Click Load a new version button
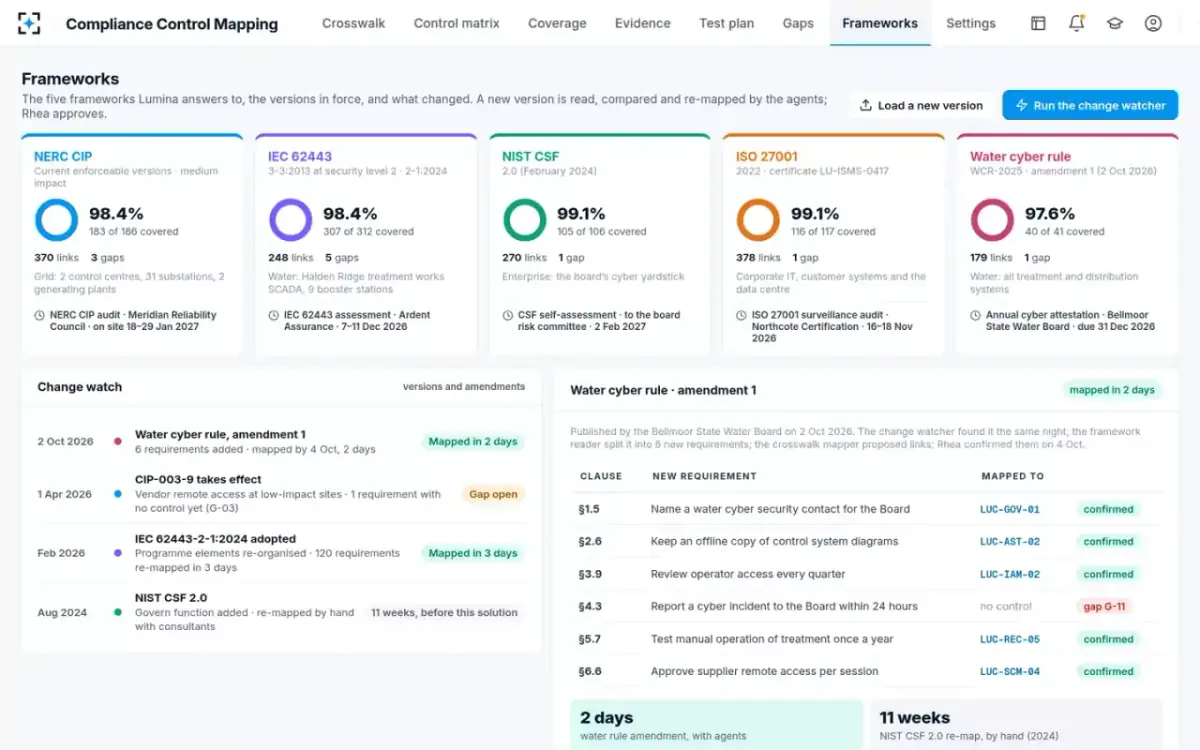Viewport: 1200px width, 750px height. click(x=921, y=105)
